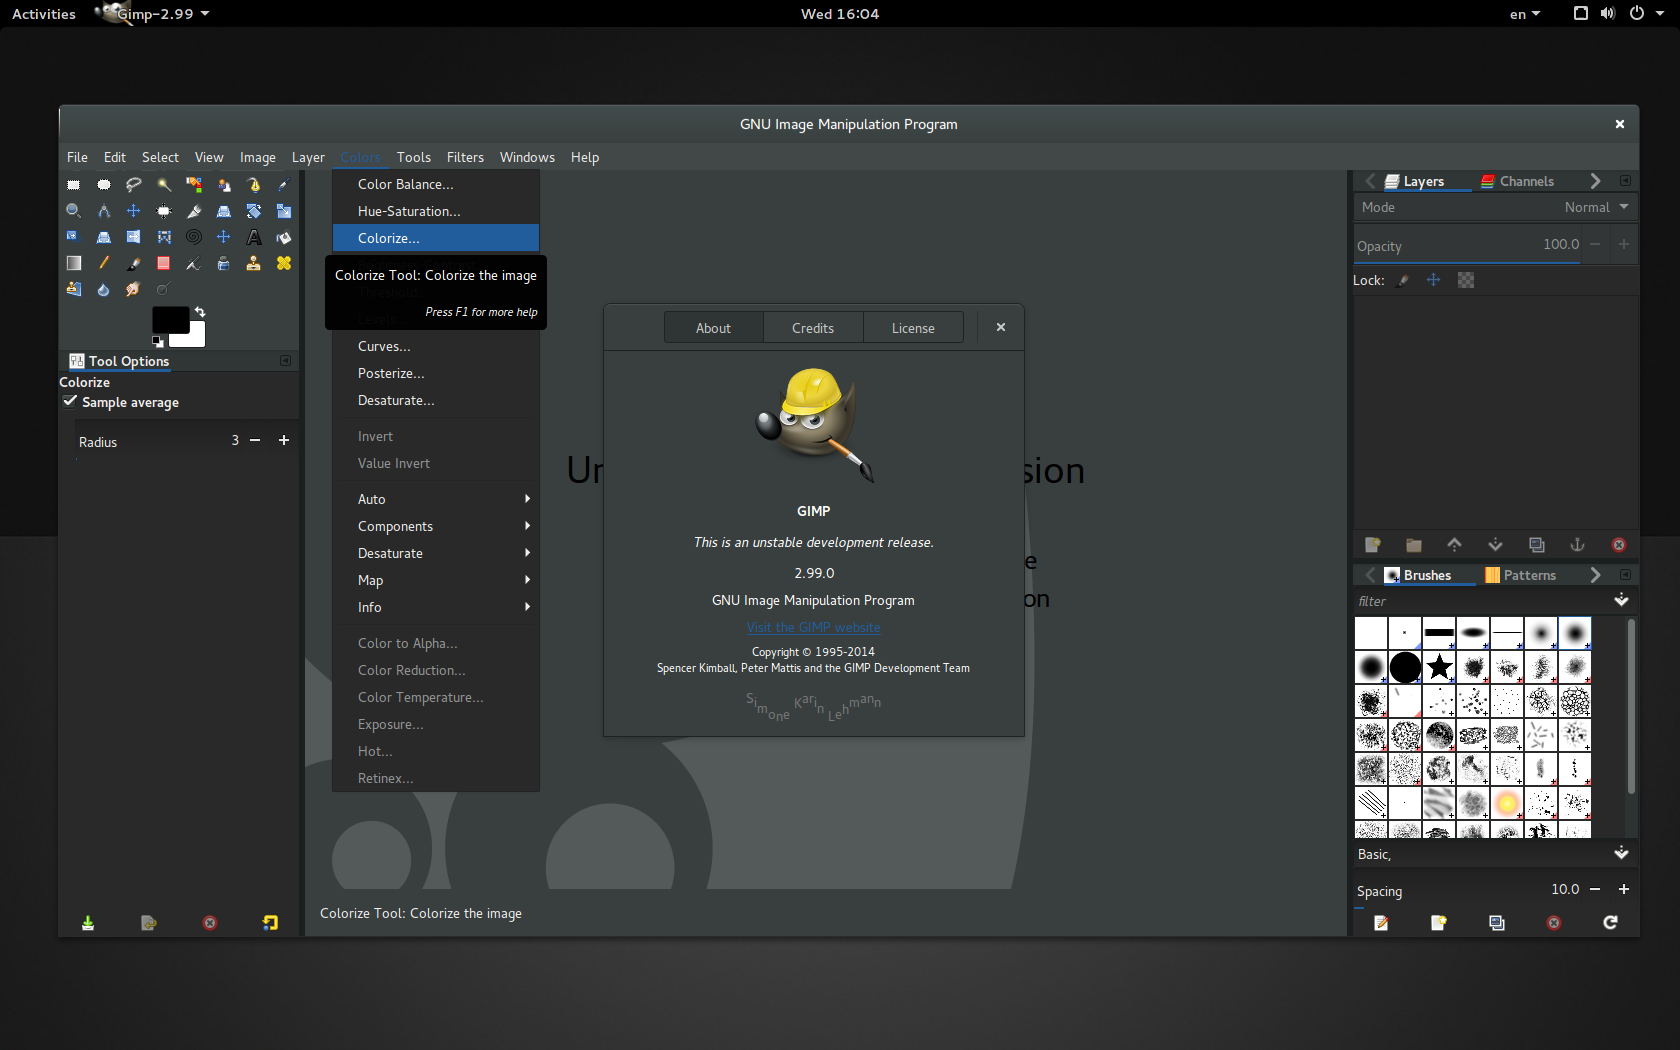1680x1050 pixels.
Task: Open the Filters menu
Action: tap(465, 157)
